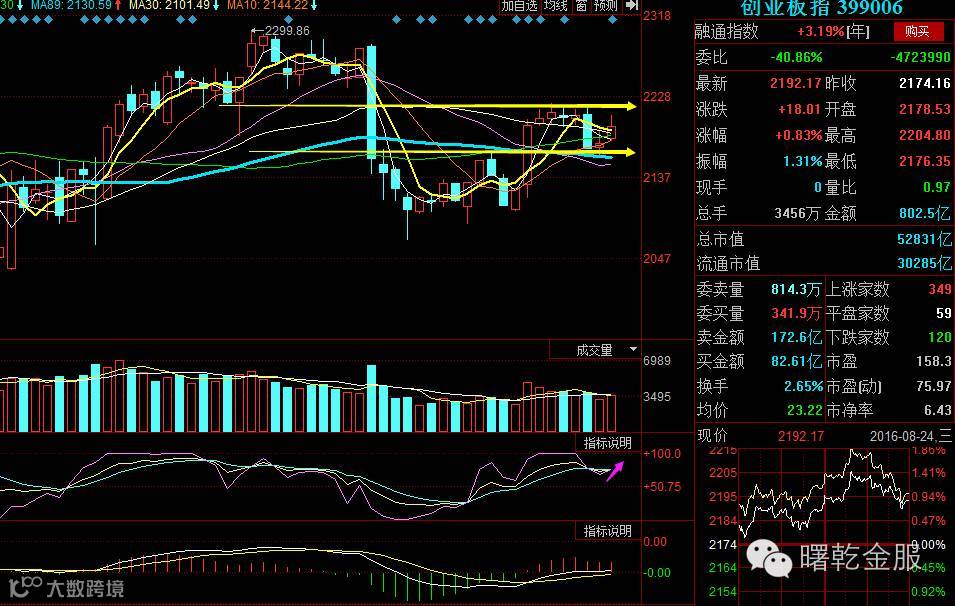Select the 昨收 value 2174.16

(x=925, y=83)
